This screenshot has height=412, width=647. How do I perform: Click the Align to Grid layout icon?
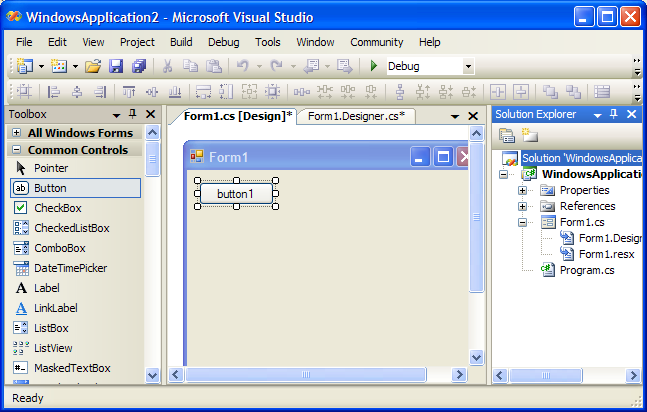point(24,92)
